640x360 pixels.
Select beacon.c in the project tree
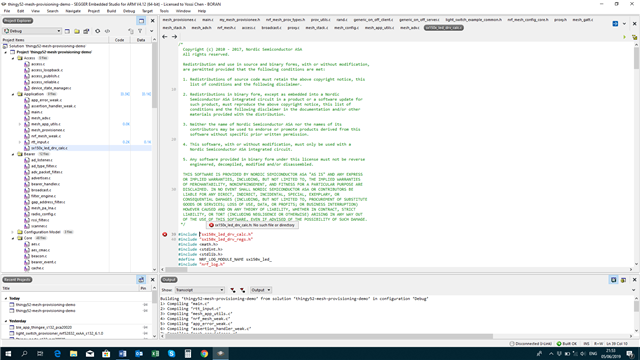[x=39, y=256]
